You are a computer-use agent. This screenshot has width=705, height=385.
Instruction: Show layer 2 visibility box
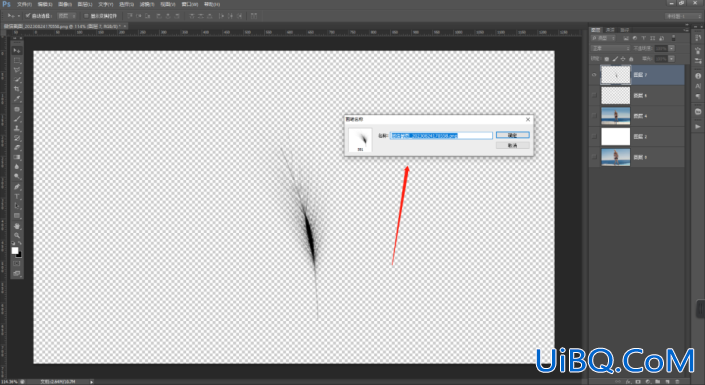point(594,136)
